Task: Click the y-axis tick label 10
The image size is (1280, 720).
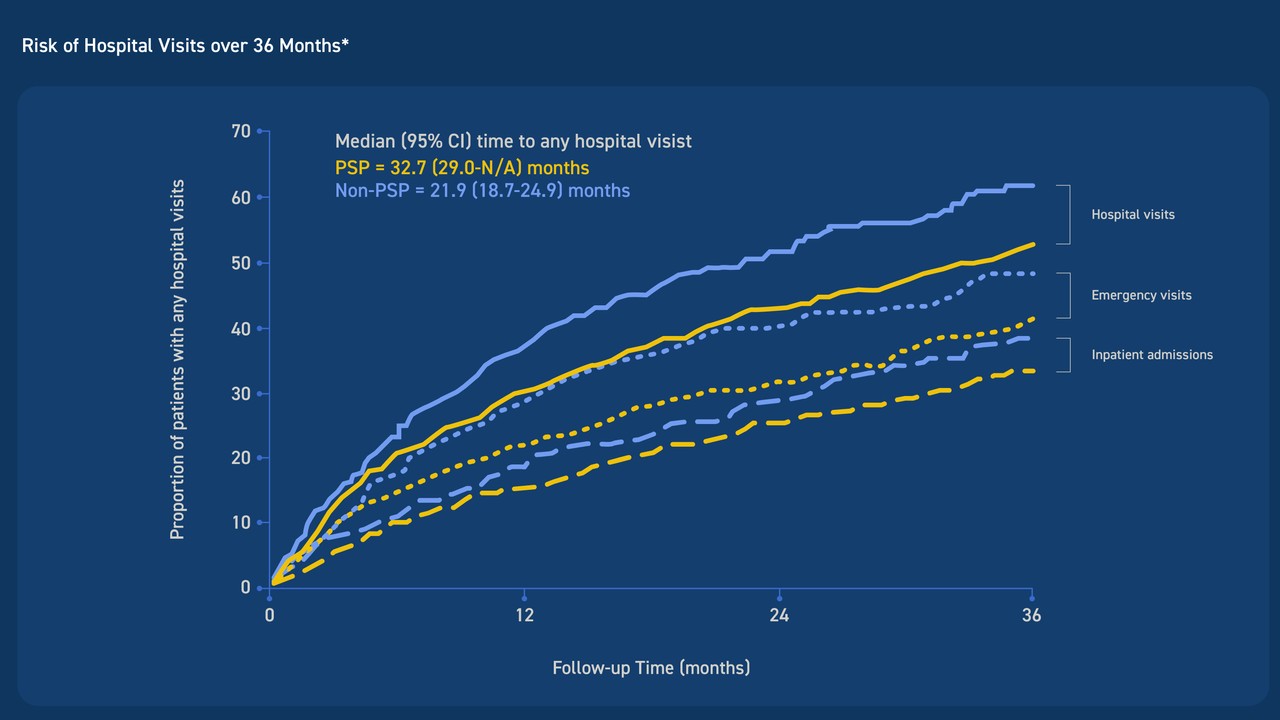Action: pos(240,522)
